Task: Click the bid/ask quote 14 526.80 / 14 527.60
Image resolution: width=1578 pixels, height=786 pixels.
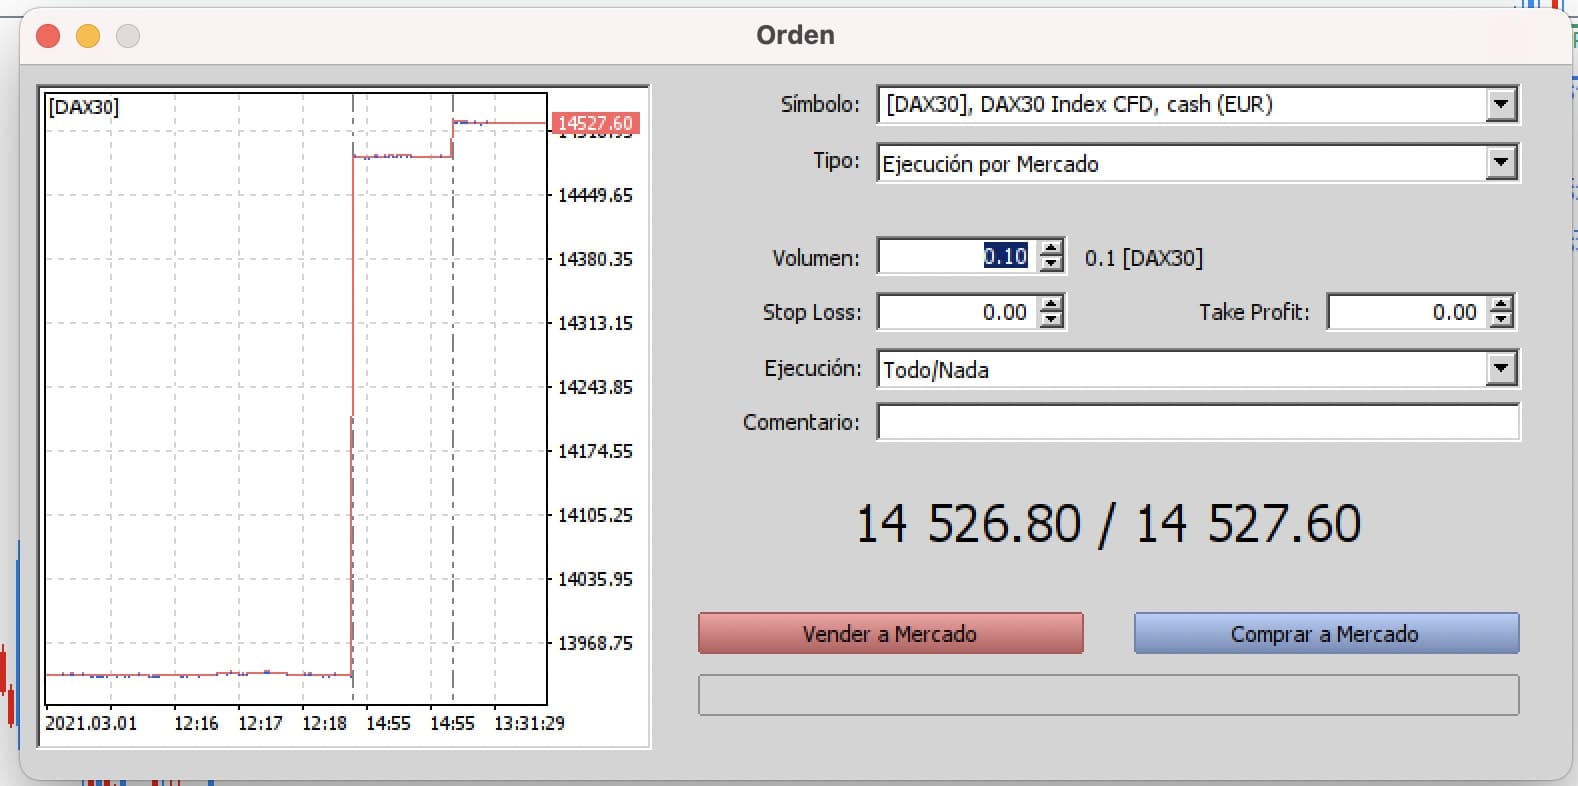Action: tap(1108, 523)
